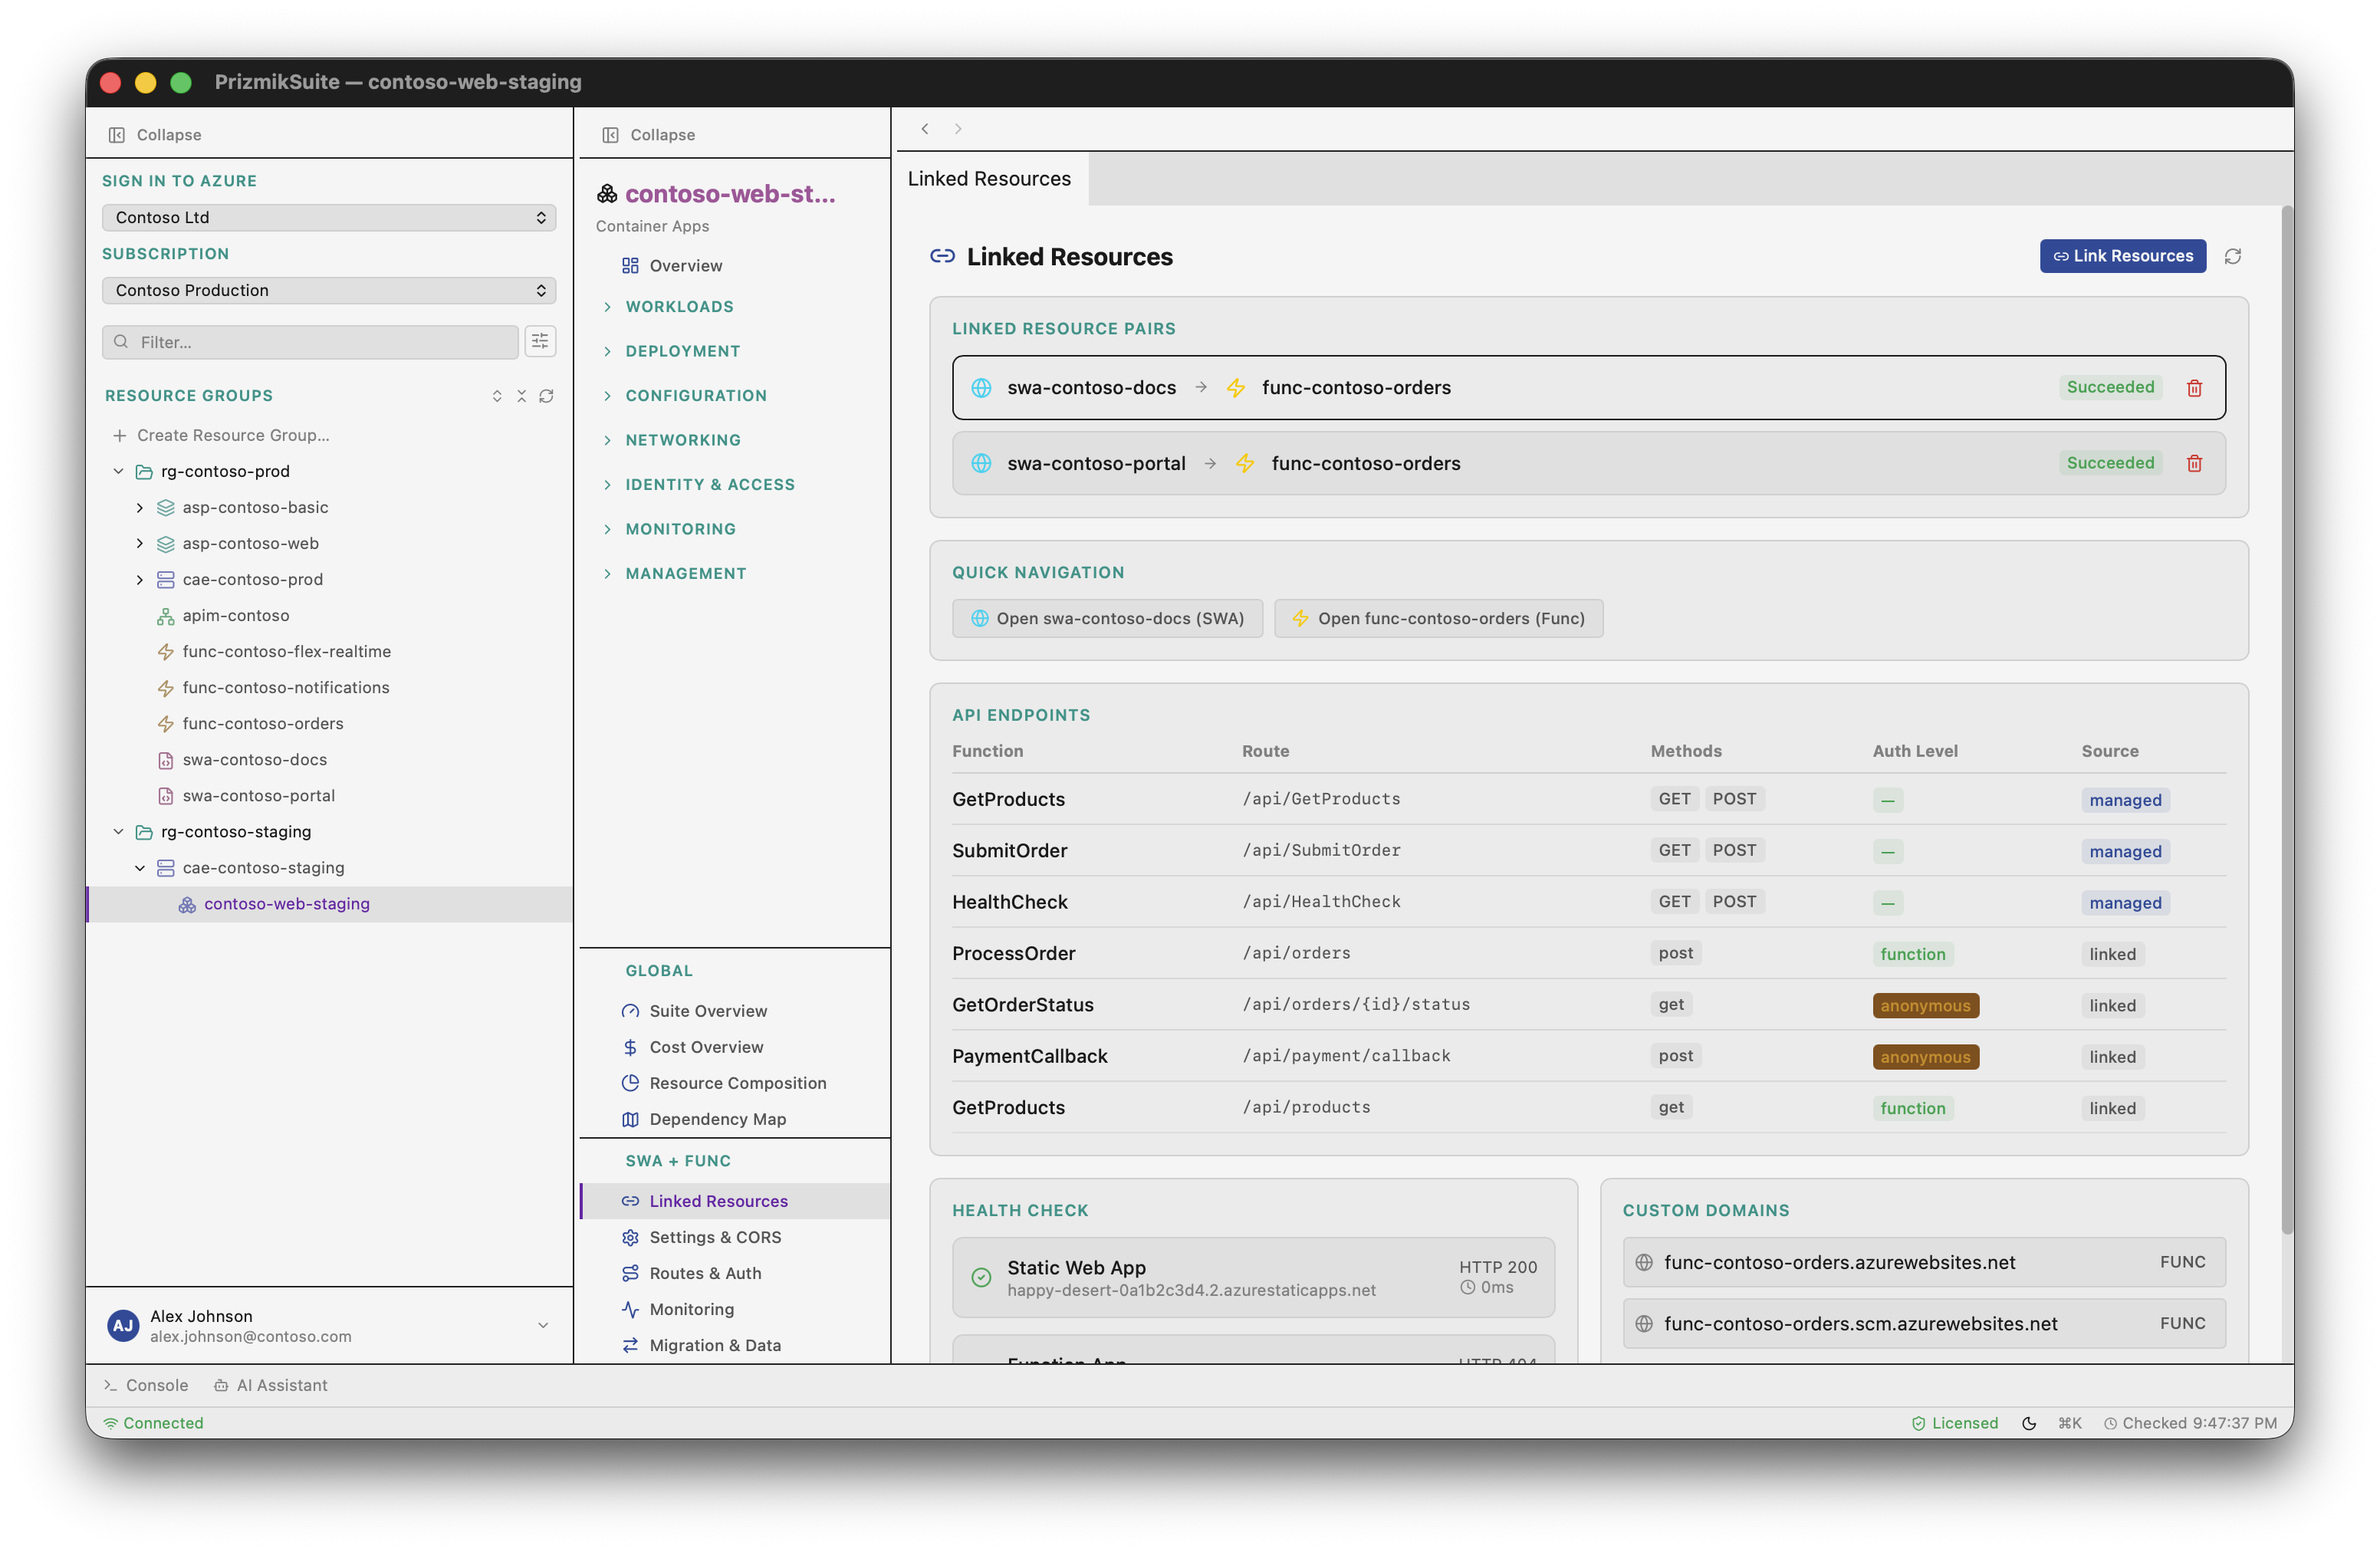2380x1552 pixels.
Task: Navigate forward with the right arrow
Action: 958,129
